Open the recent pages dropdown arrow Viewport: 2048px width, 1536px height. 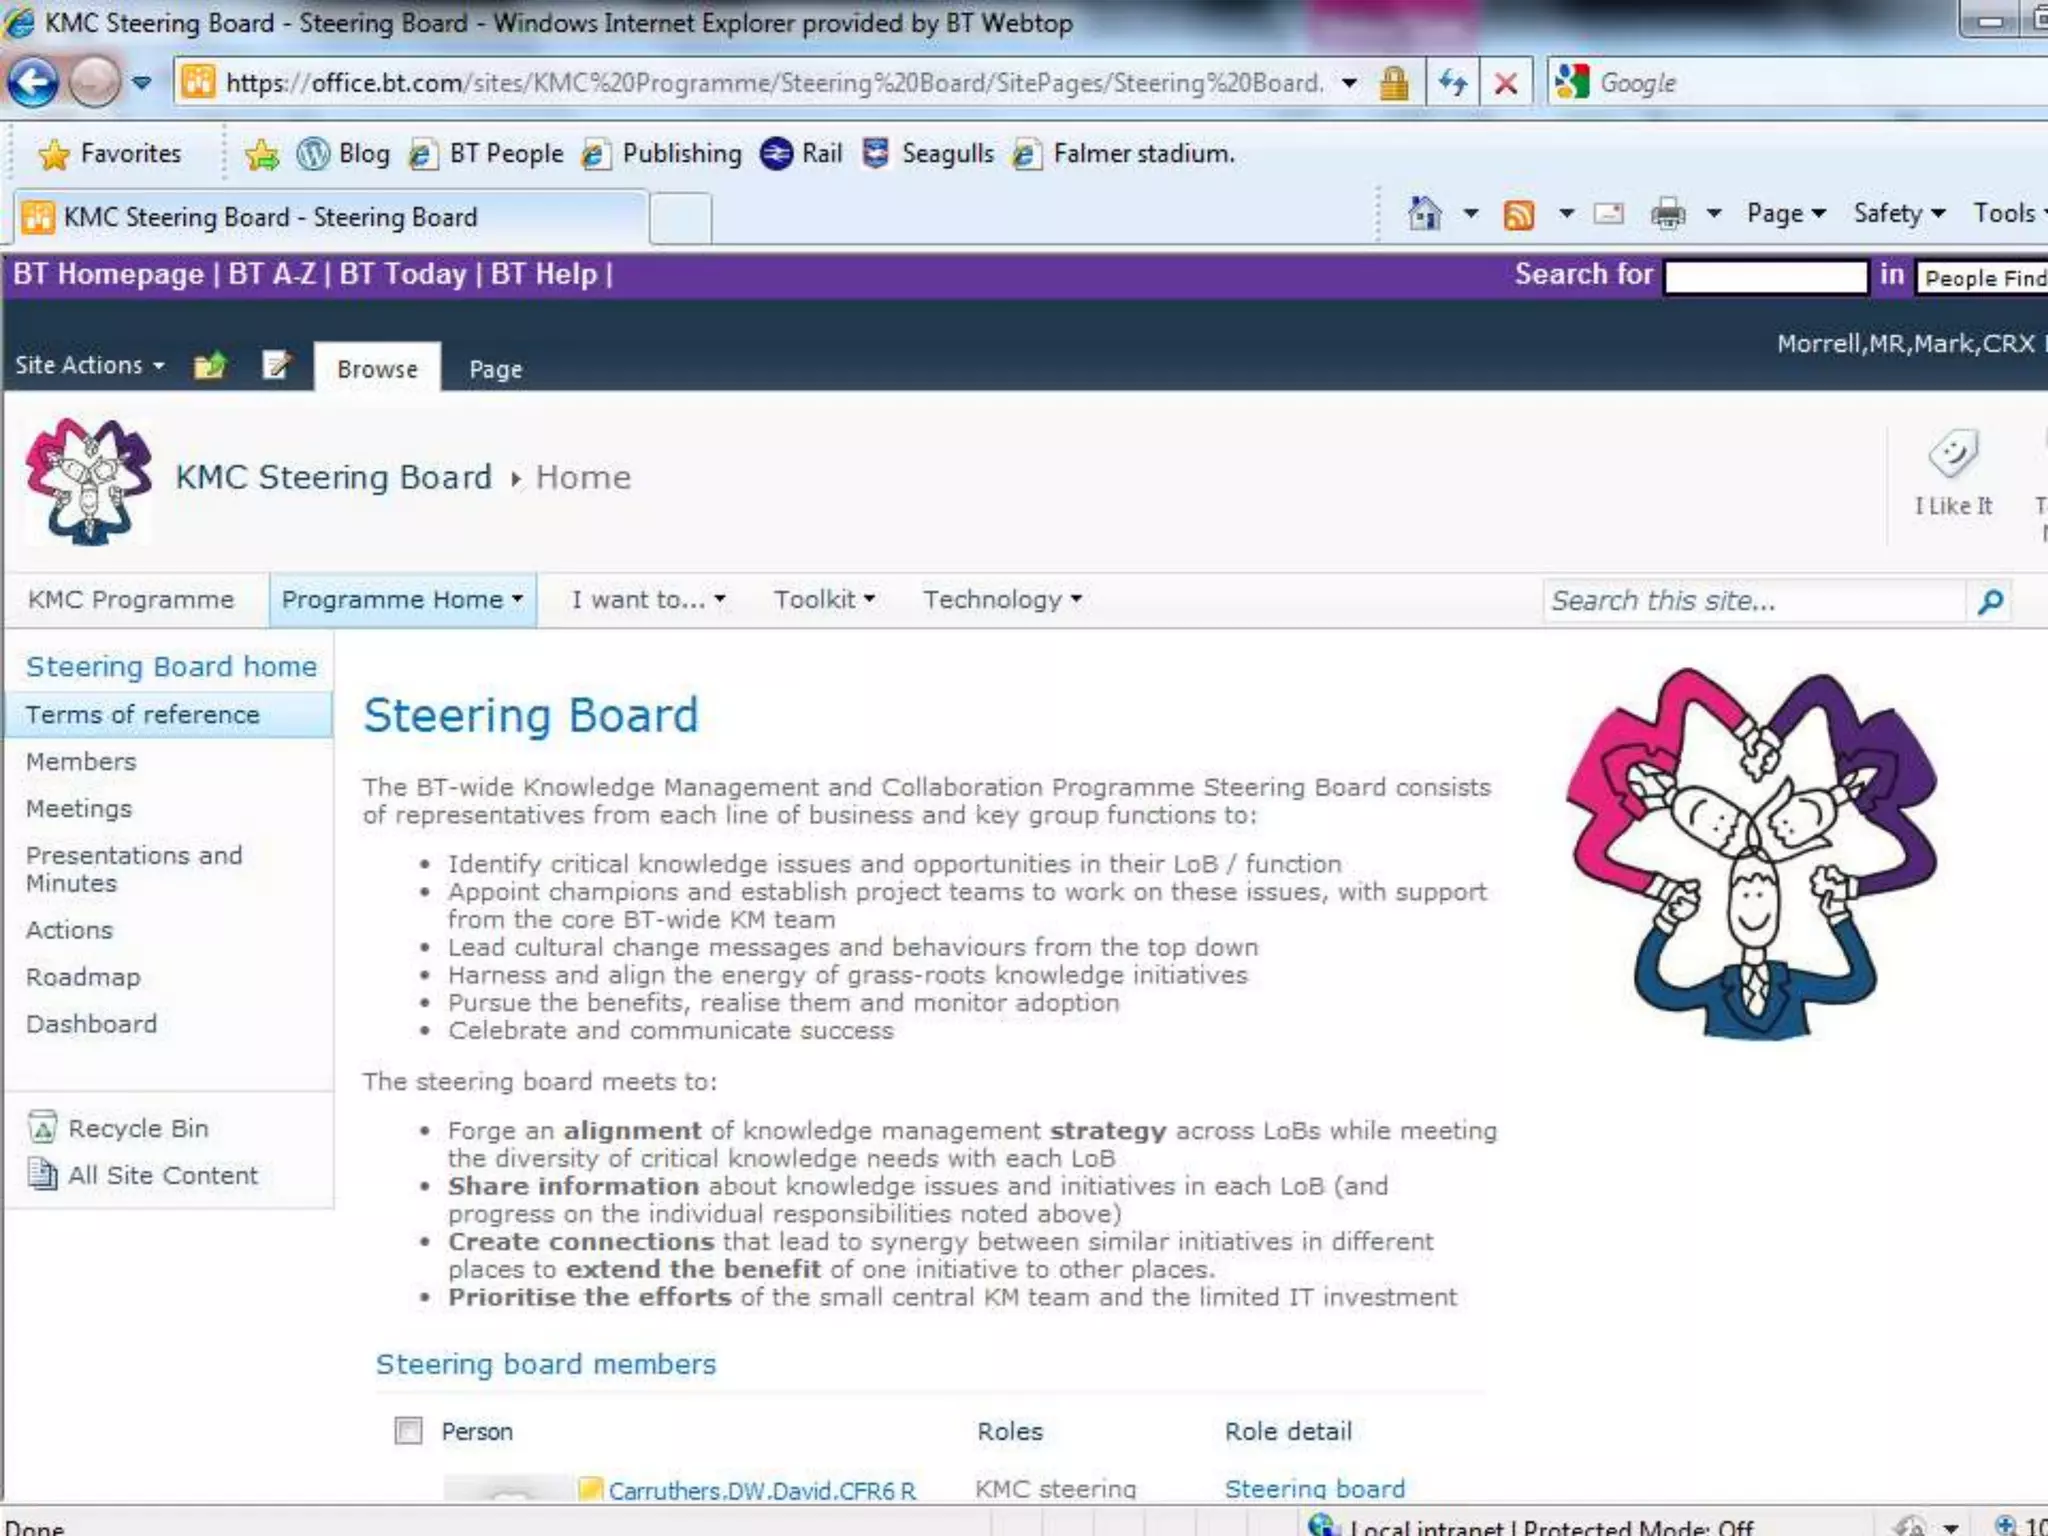click(x=142, y=82)
